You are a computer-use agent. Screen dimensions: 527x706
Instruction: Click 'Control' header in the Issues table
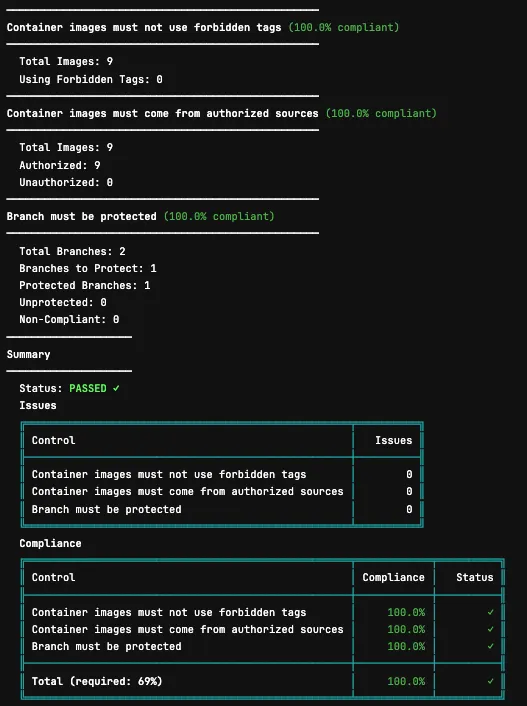tap(53, 440)
